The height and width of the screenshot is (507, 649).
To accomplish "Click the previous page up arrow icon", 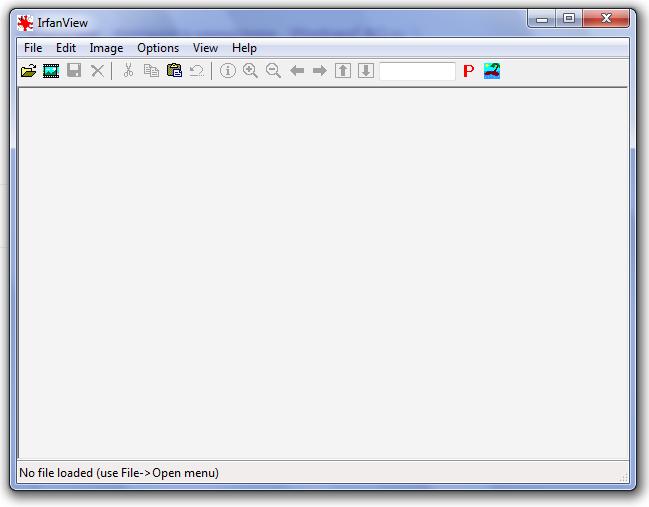I will tap(343, 71).
